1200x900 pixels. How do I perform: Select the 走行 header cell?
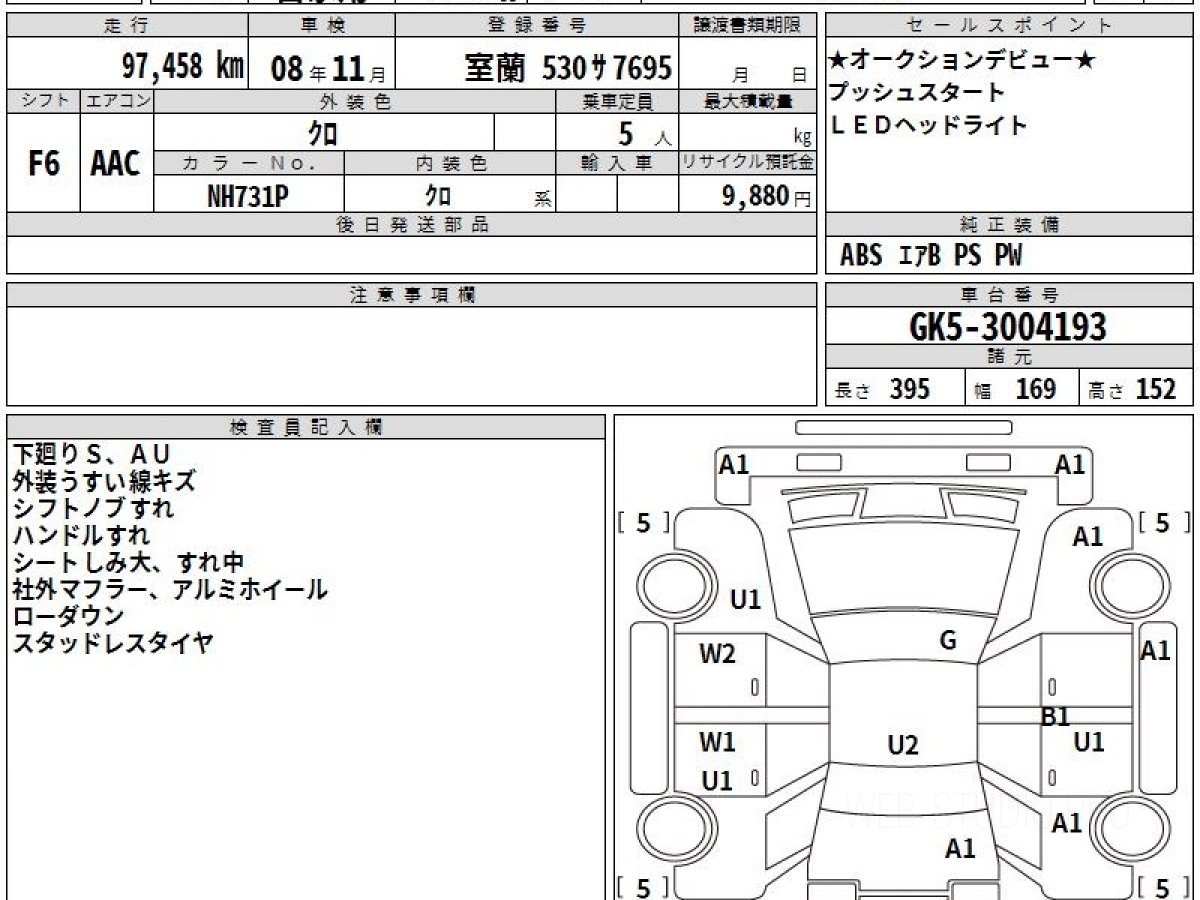(x=127, y=26)
